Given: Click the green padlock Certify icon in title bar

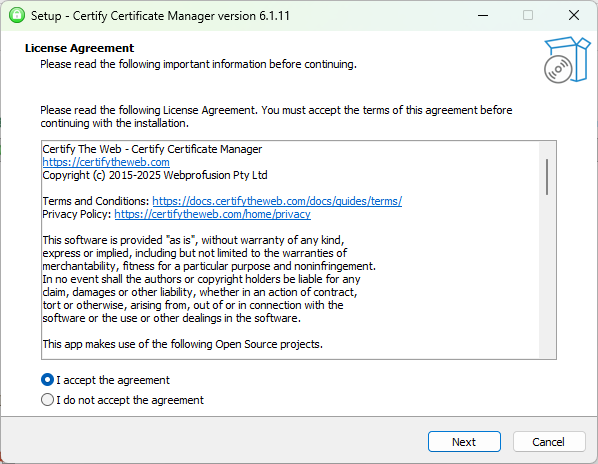Looking at the screenshot, I should pos(17,15).
